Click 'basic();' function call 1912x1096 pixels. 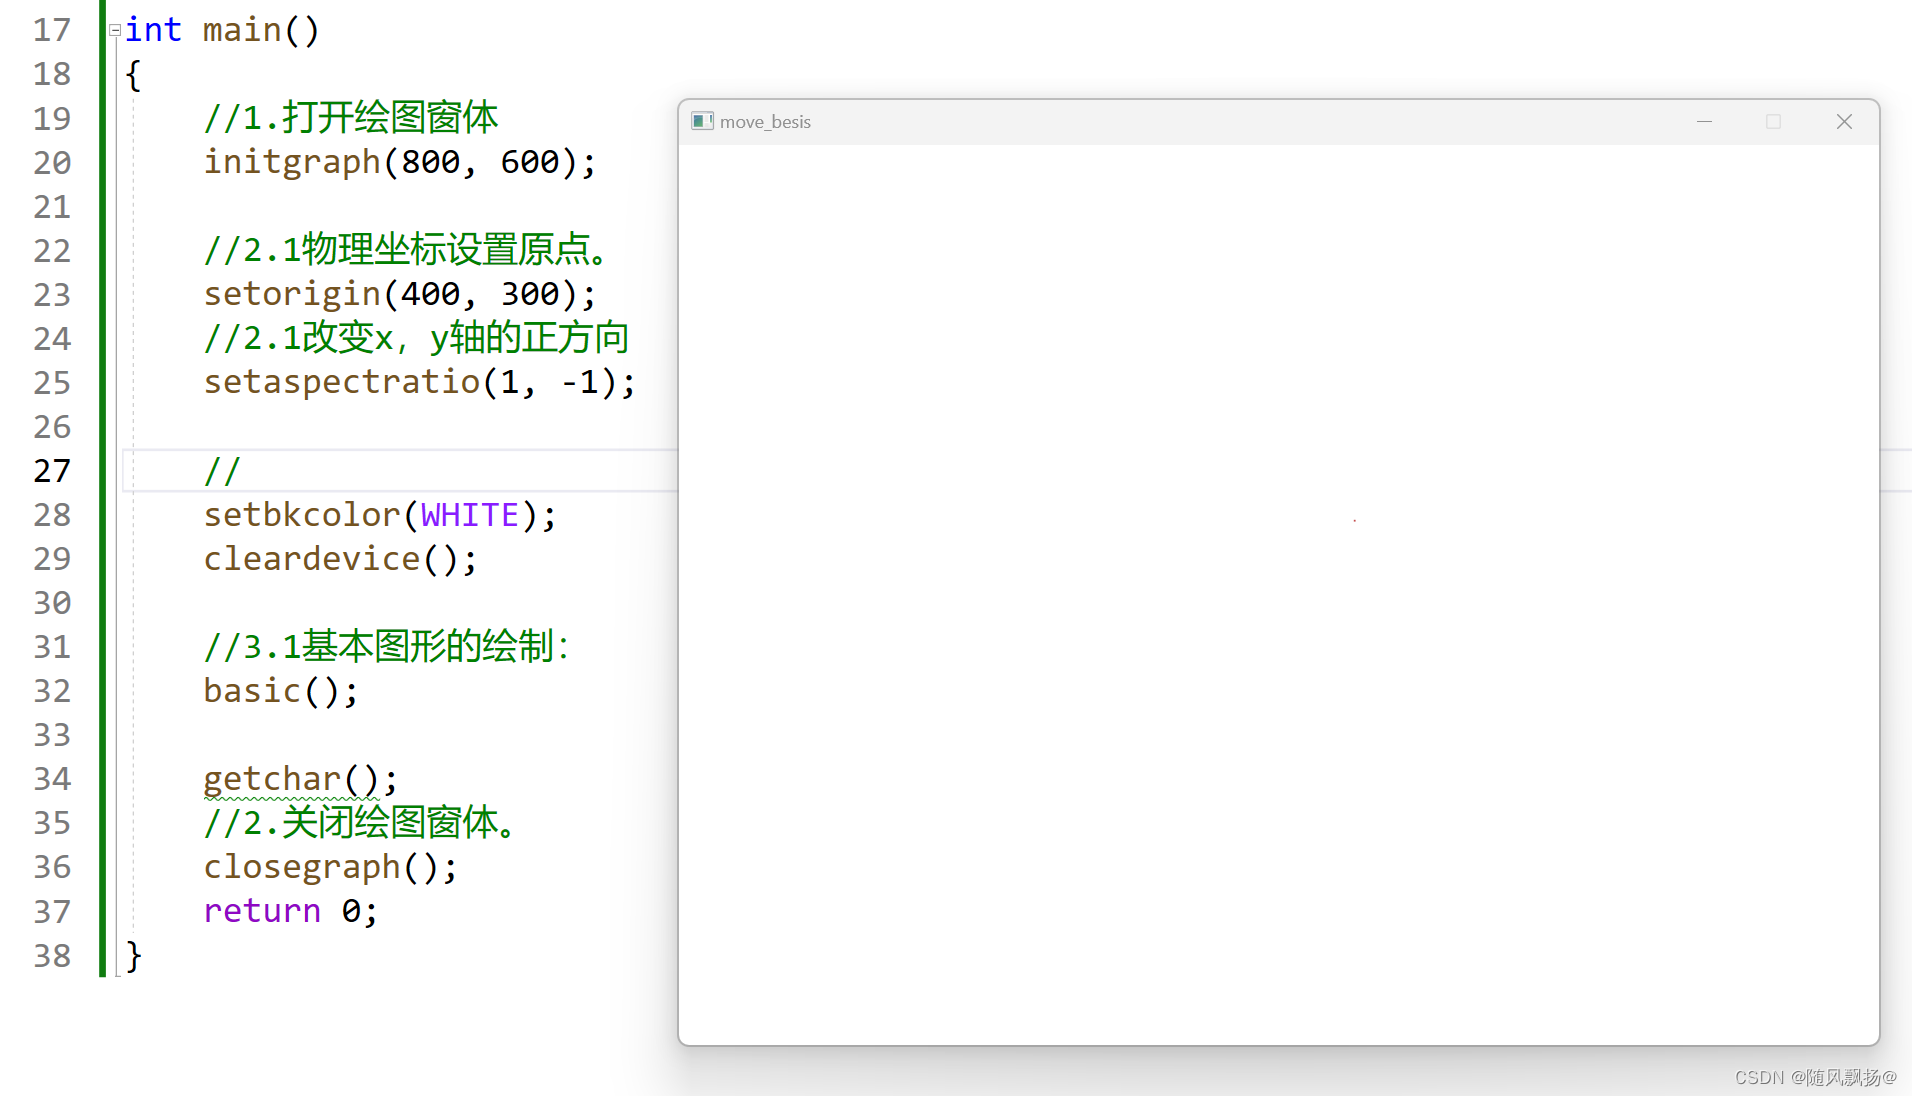[281, 690]
